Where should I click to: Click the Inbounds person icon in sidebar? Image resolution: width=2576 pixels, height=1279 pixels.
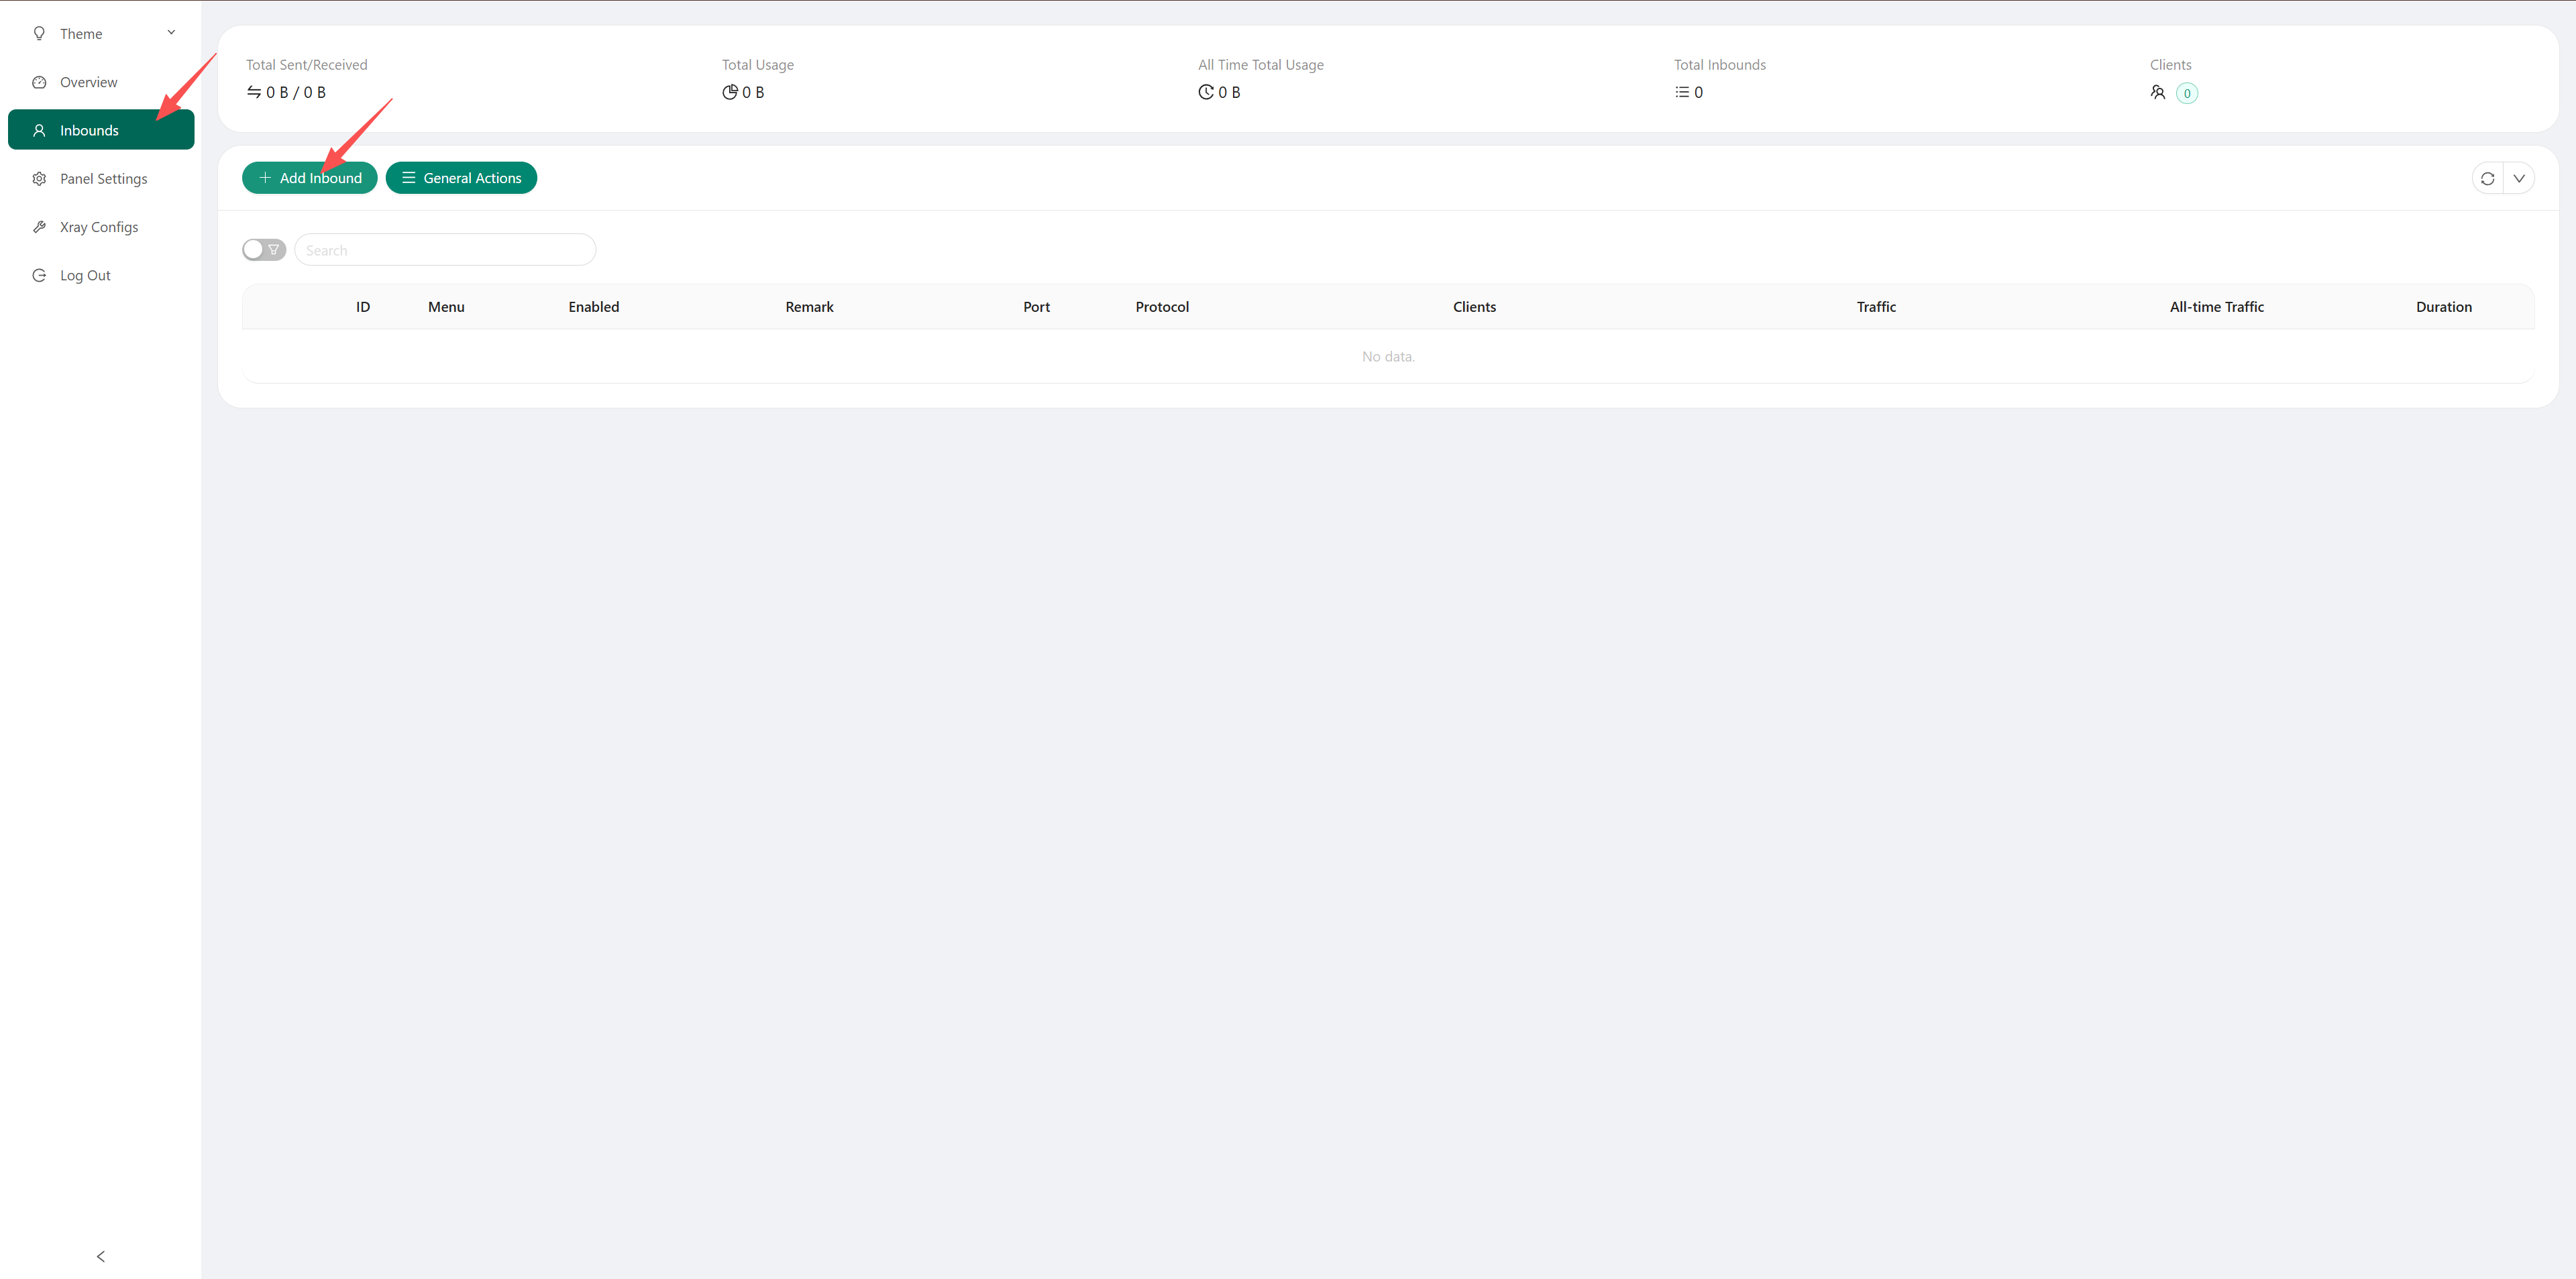39,130
